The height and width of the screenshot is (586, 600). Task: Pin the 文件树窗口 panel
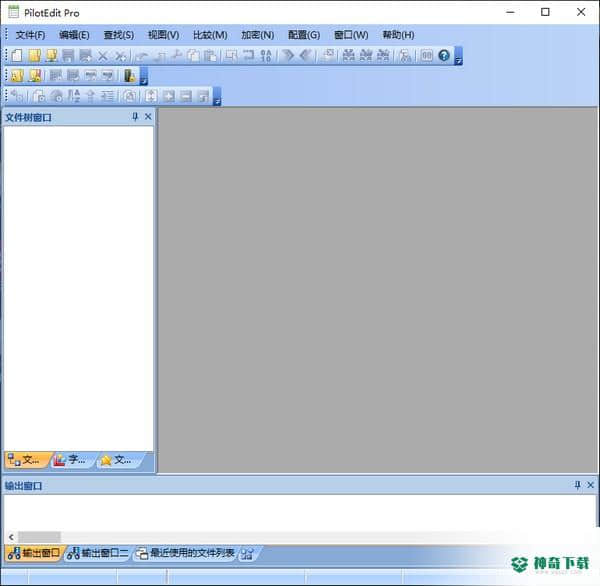pyautogui.click(x=135, y=117)
